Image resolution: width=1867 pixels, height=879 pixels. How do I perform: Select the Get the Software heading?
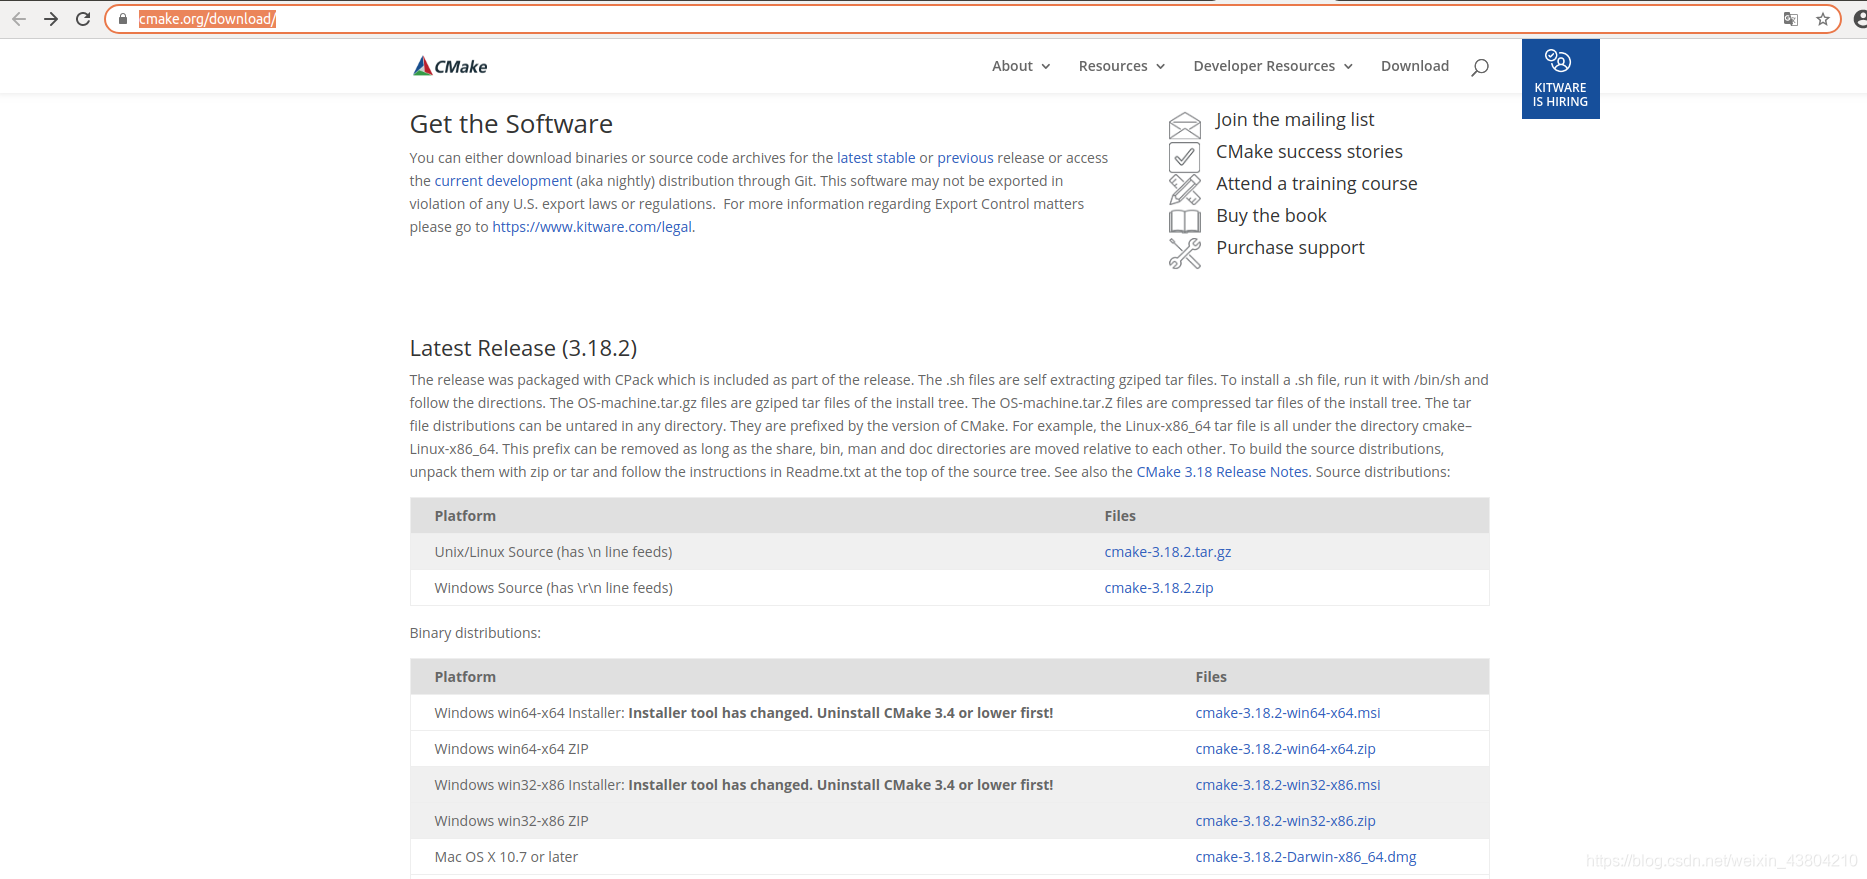[511, 124]
